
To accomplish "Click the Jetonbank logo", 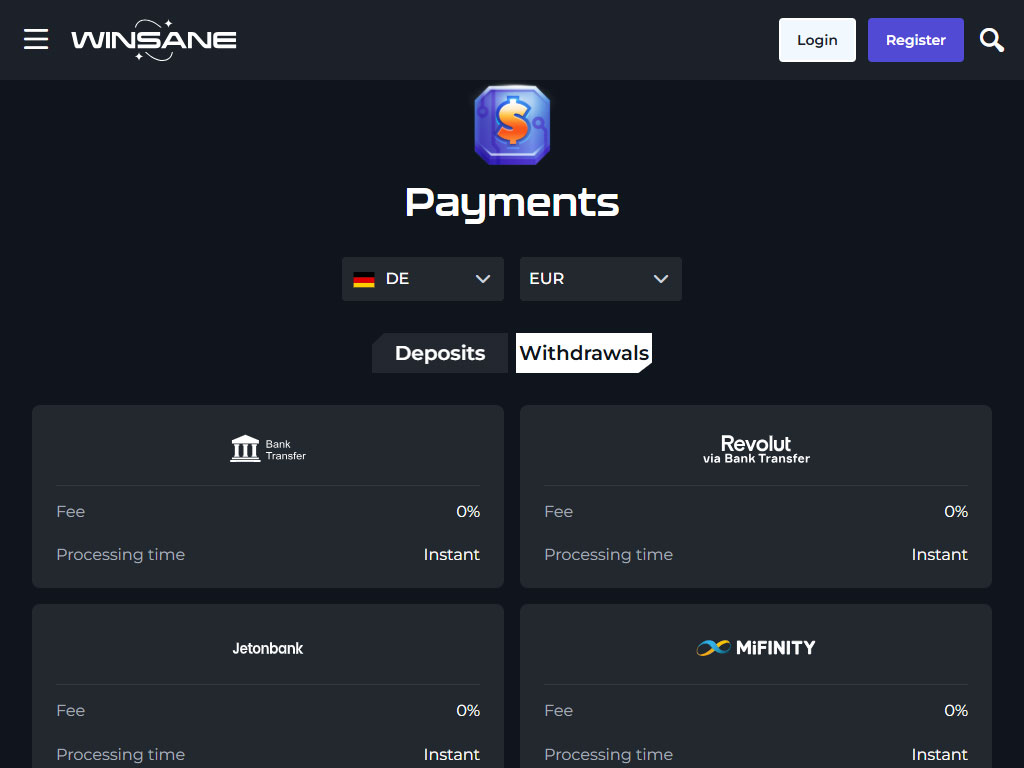I will [x=268, y=648].
